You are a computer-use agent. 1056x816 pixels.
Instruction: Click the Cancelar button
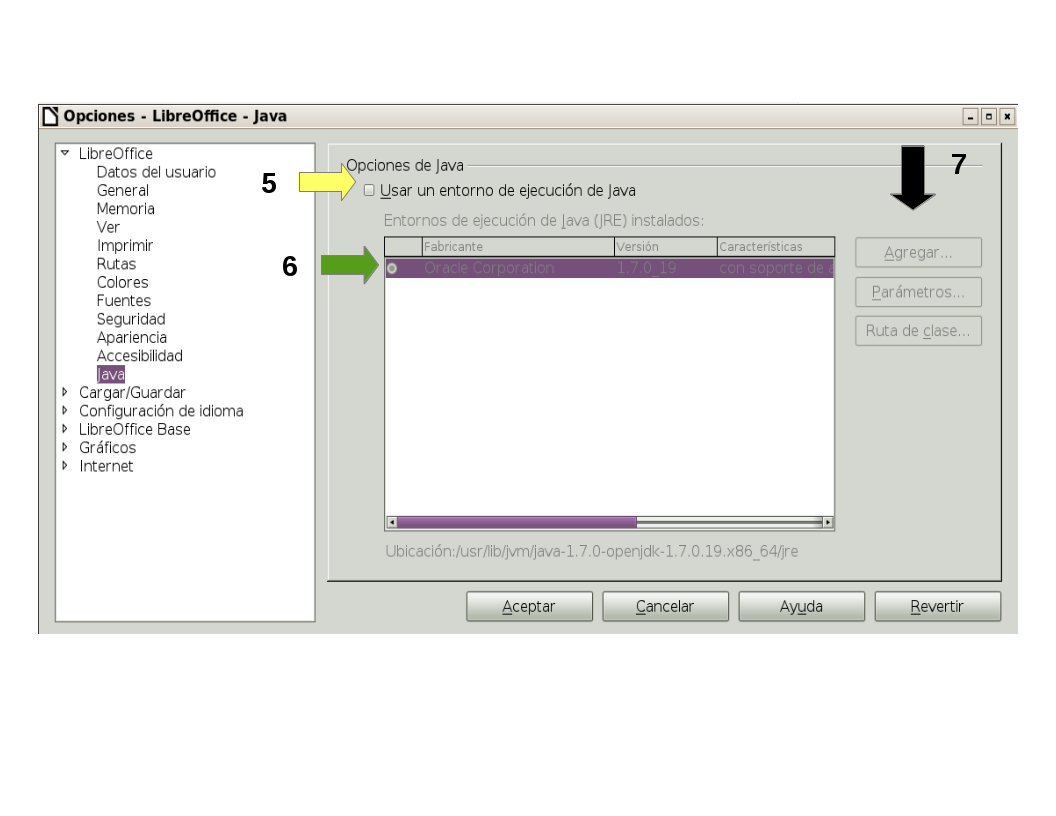[x=665, y=607]
